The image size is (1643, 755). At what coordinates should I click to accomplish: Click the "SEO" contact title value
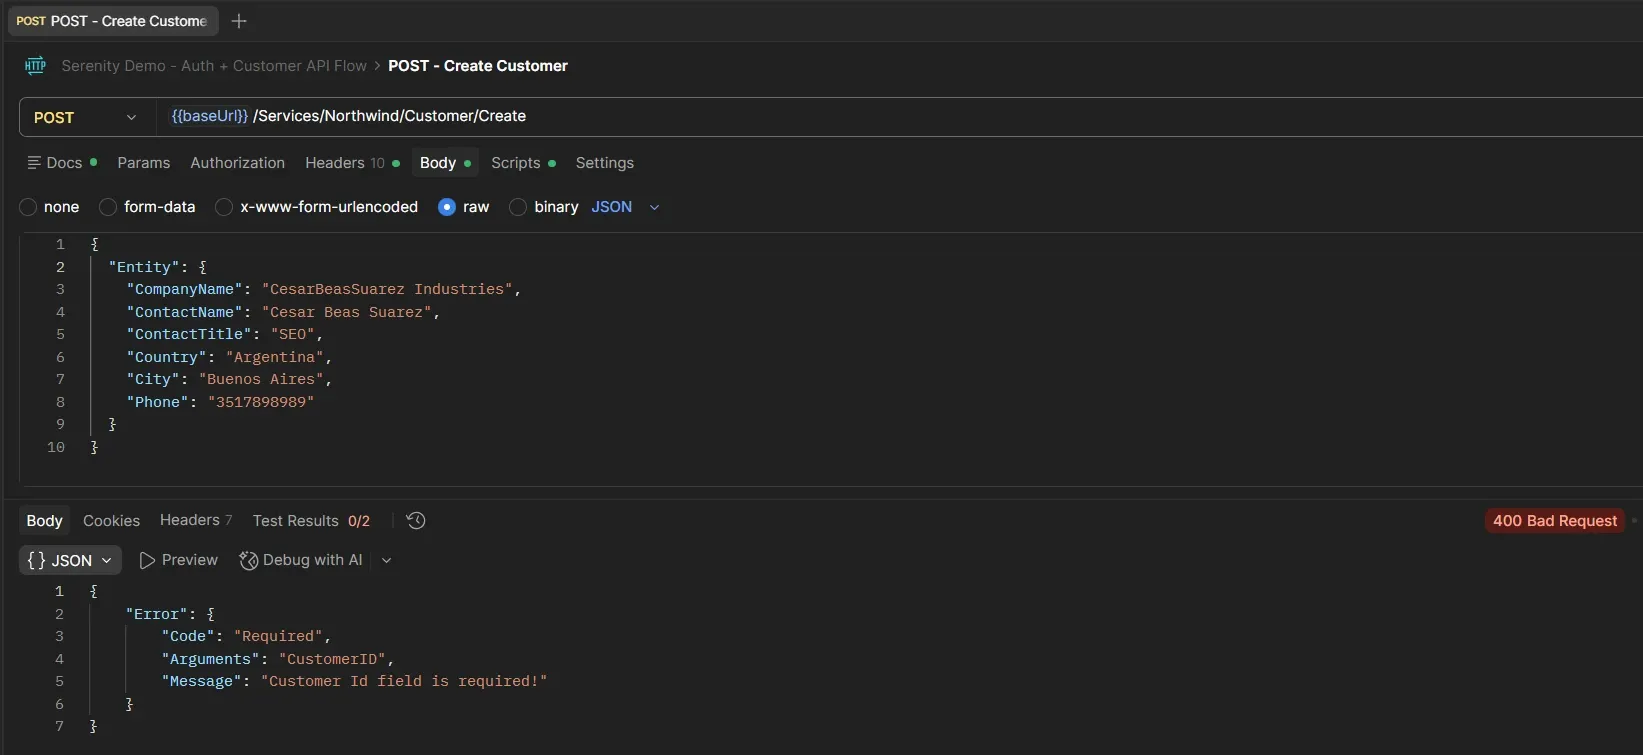[293, 334]
